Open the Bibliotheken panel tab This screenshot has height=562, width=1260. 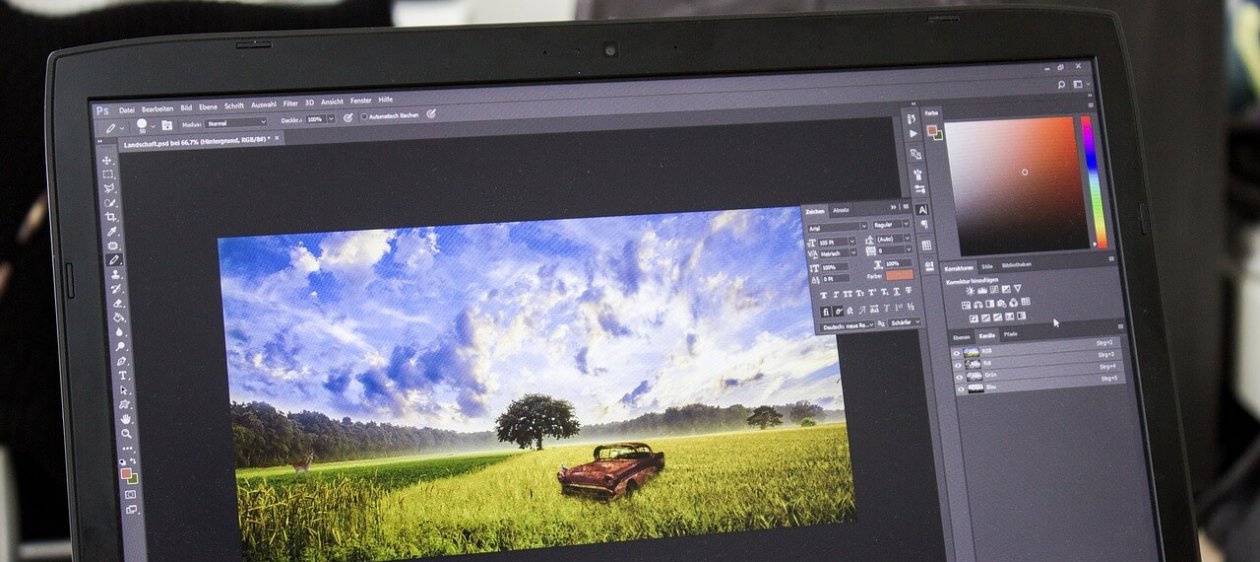(x=1016, y=265)
